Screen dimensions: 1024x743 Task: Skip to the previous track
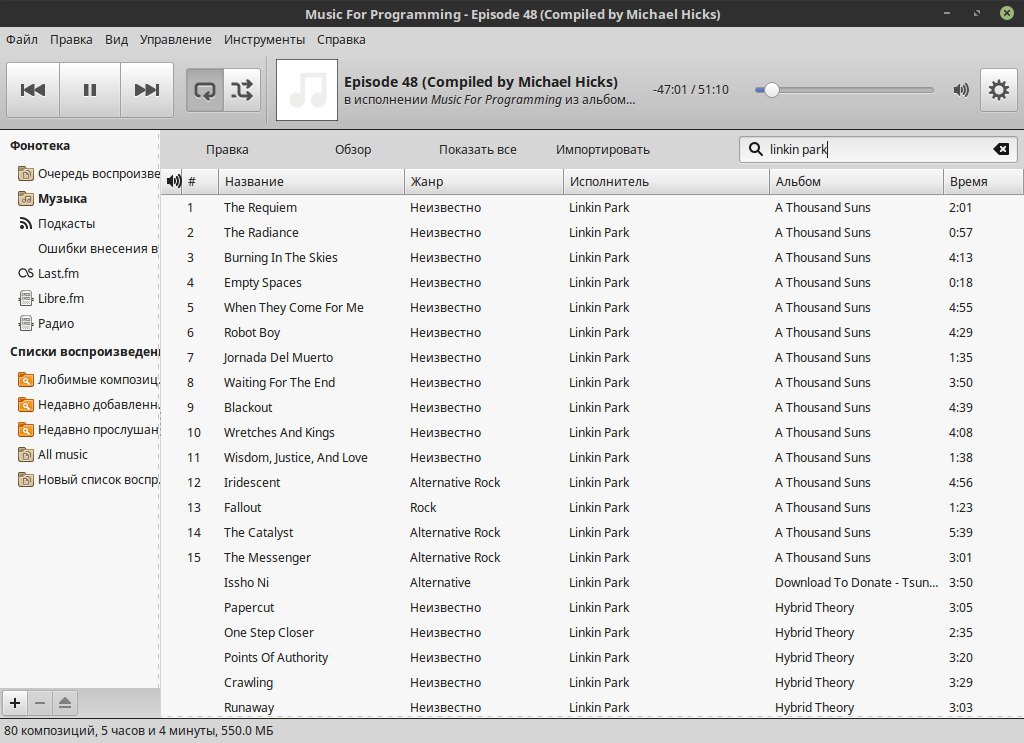[33, 90]
